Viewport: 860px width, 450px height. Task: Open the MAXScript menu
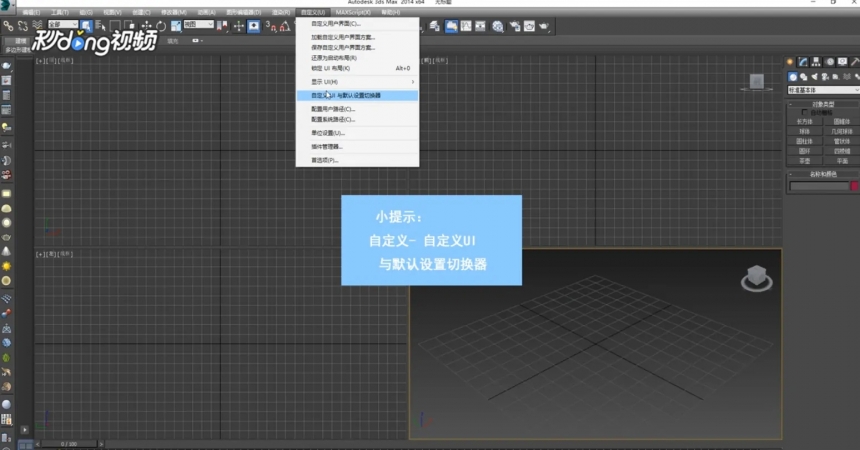tap(353, 12)
